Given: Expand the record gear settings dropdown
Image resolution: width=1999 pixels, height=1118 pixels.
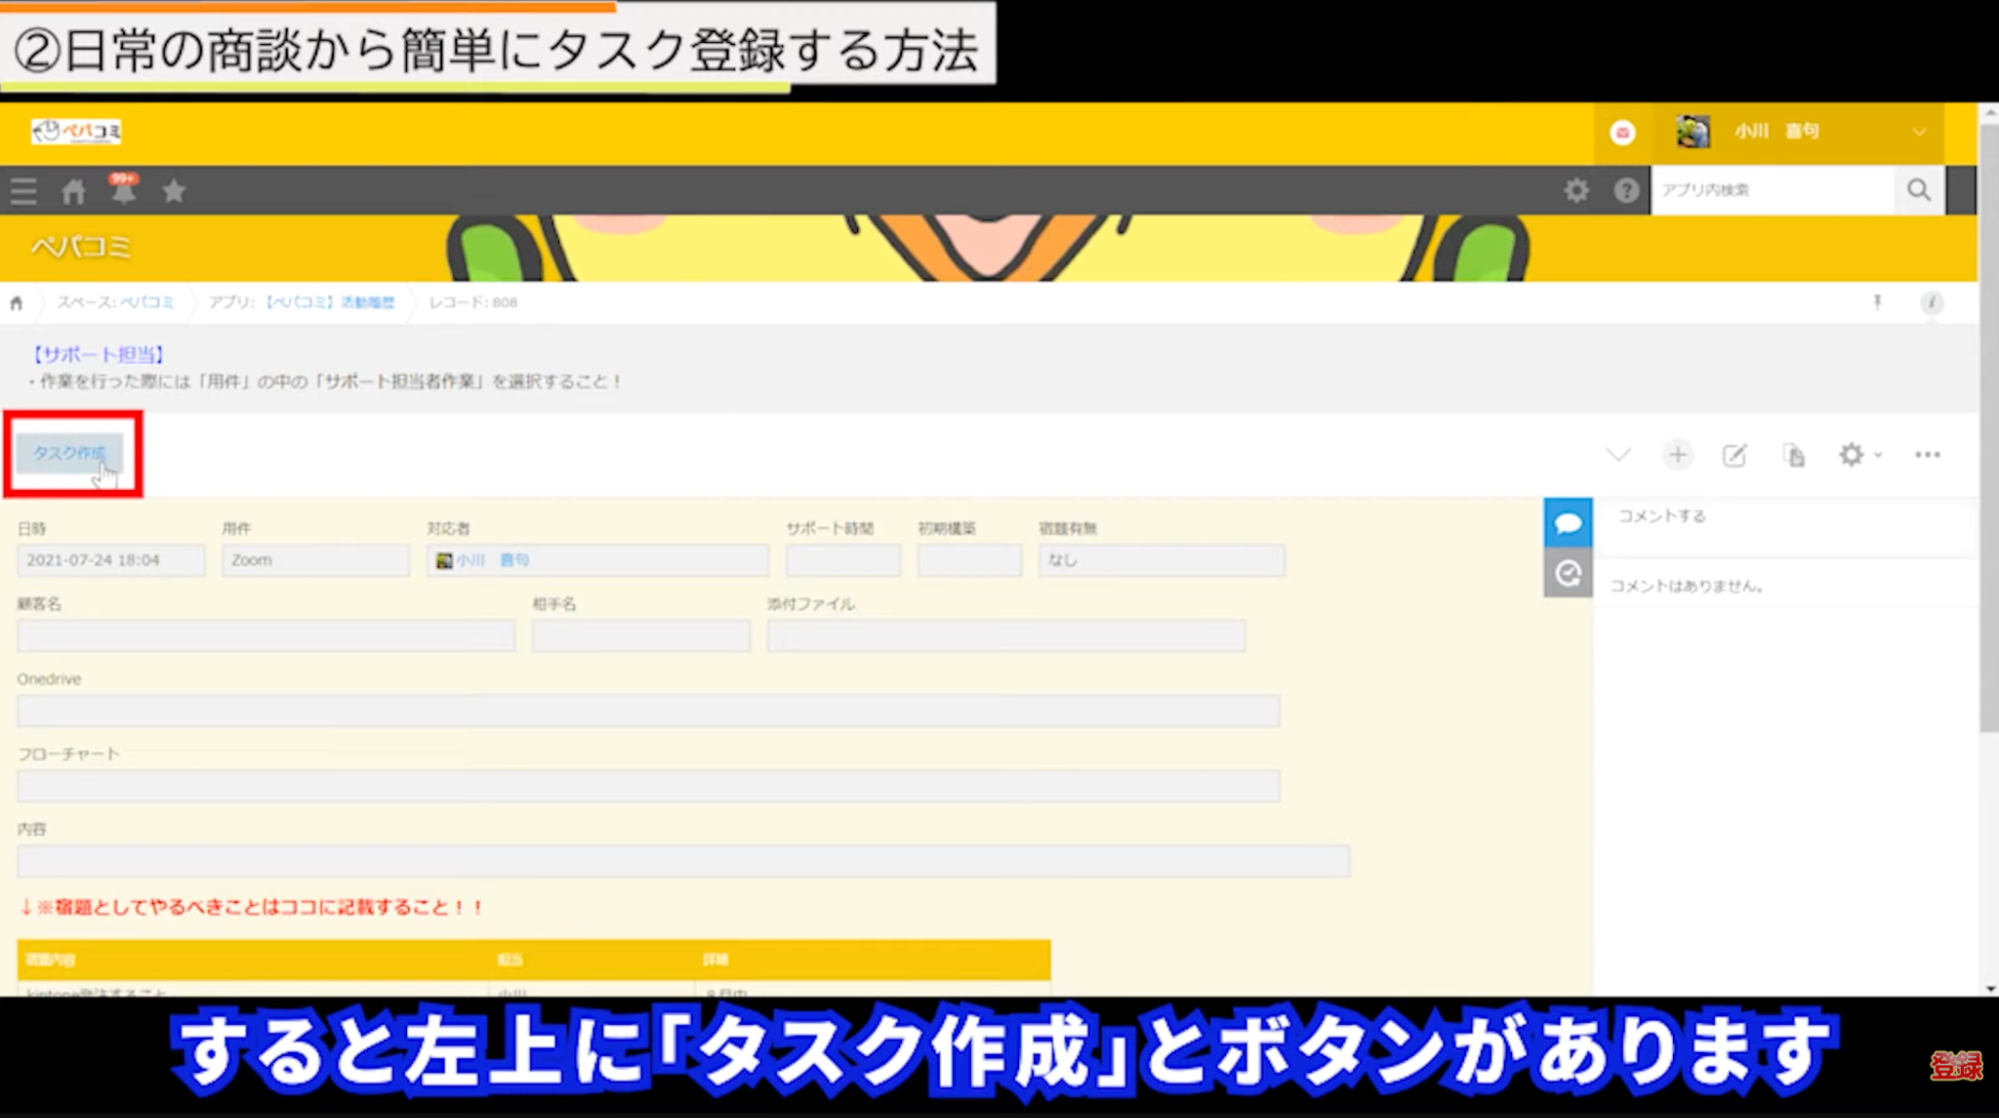Looking at the screenshot, I should (x=1859, y=455).
